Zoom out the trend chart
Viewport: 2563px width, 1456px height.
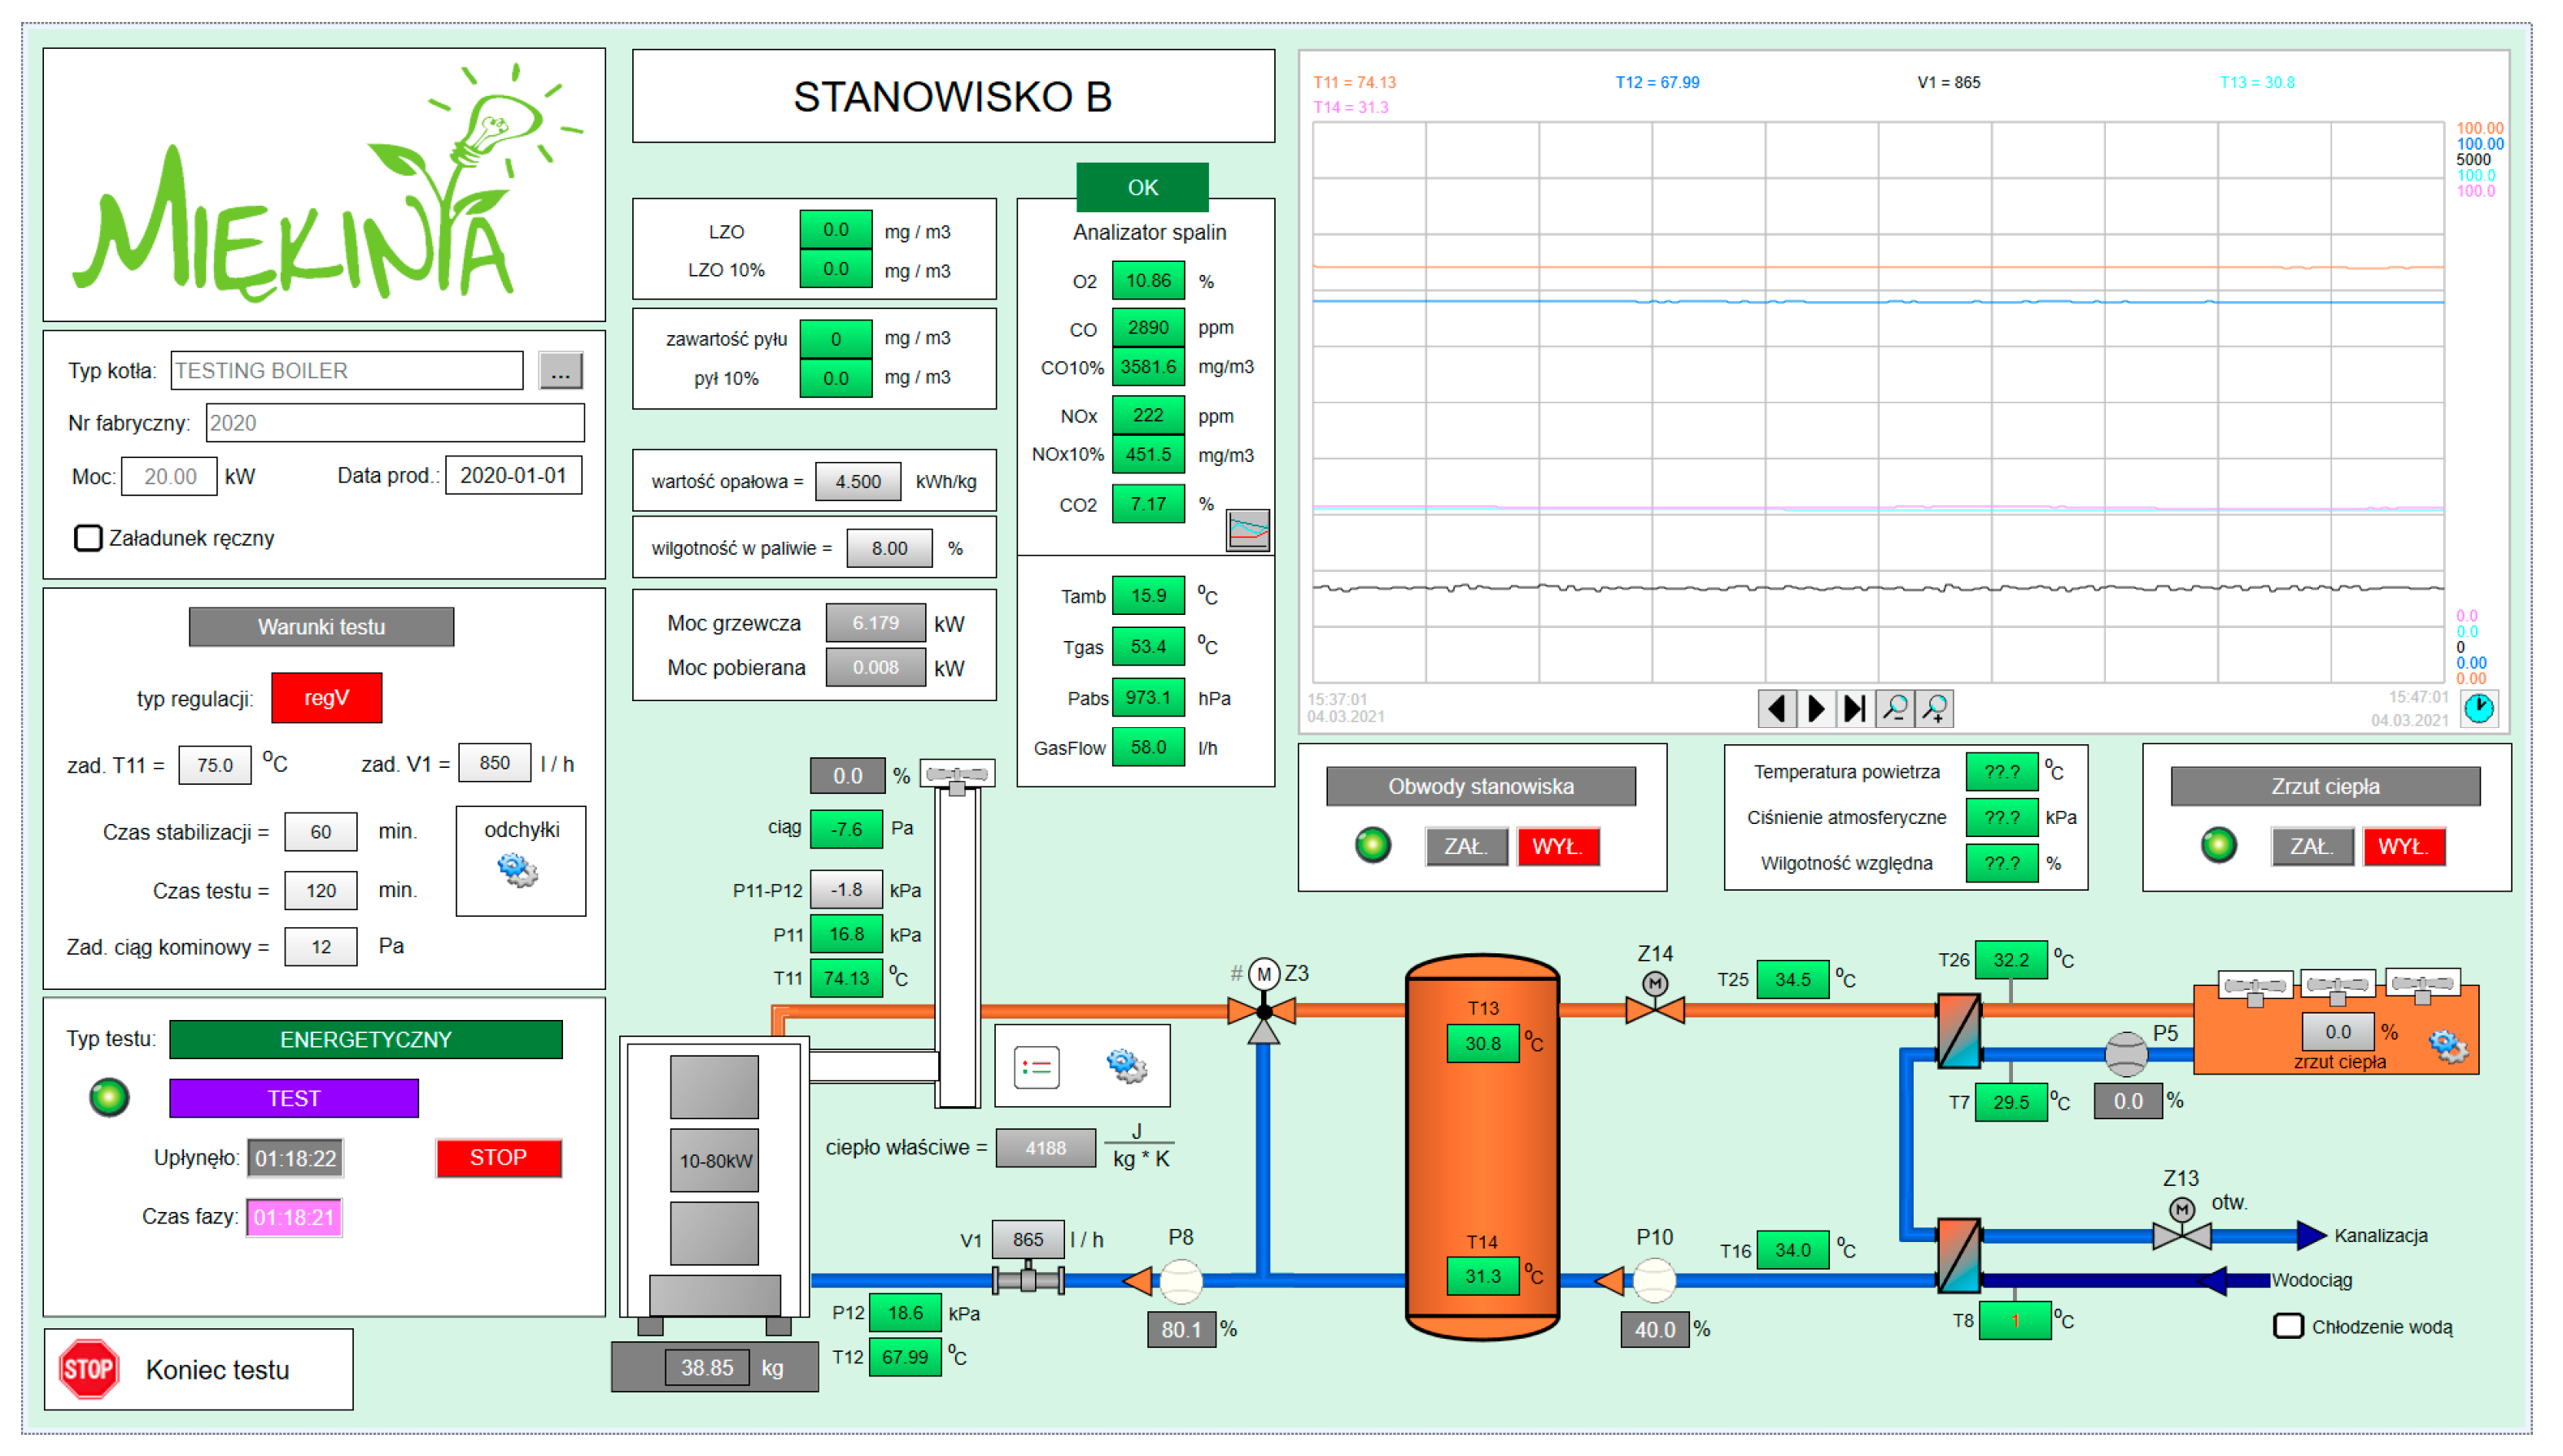point(1895,709)
